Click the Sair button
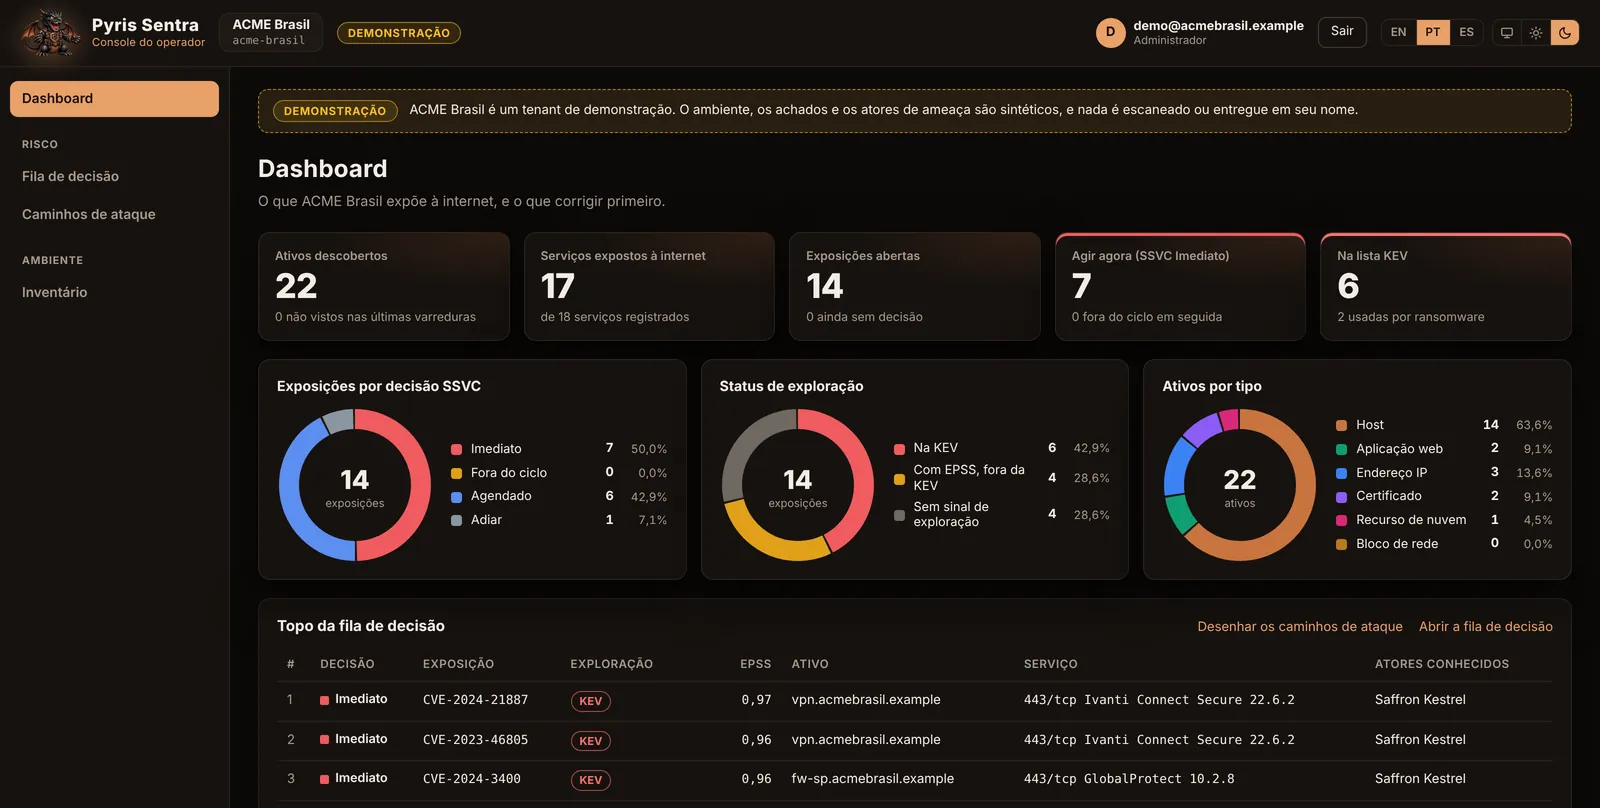 1342,32
